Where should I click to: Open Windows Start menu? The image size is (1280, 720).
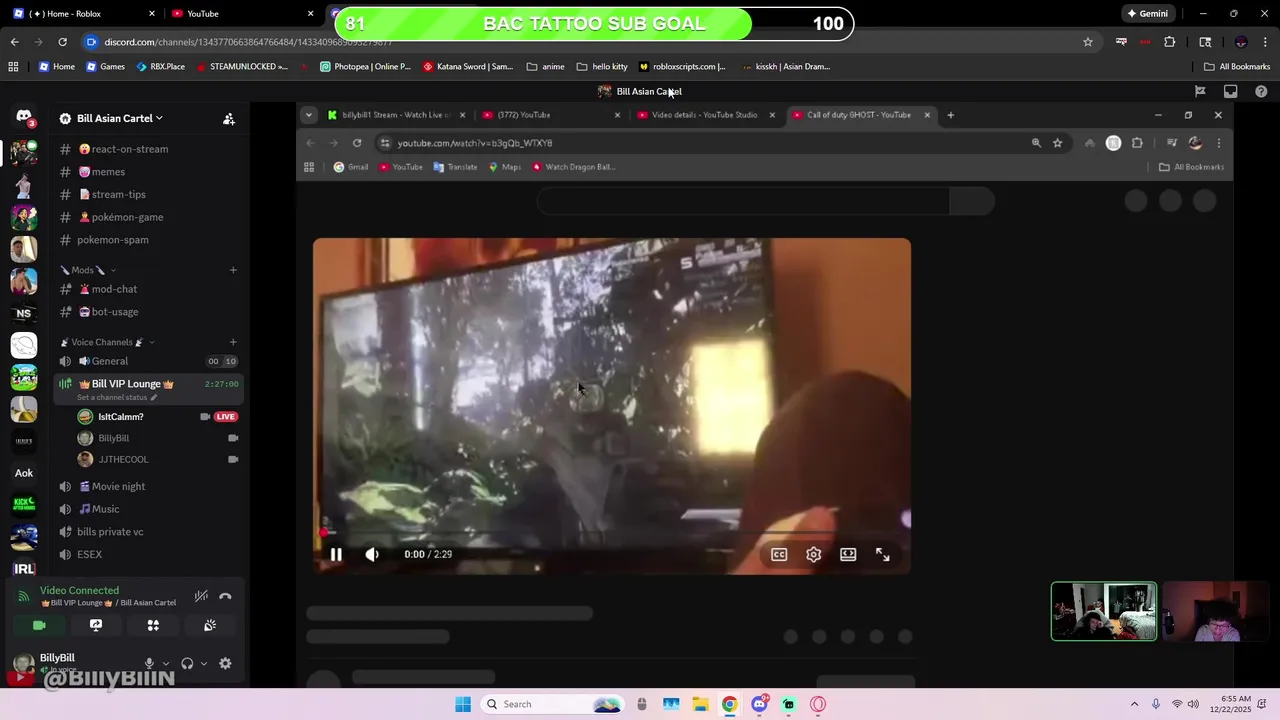click(462, 704)
